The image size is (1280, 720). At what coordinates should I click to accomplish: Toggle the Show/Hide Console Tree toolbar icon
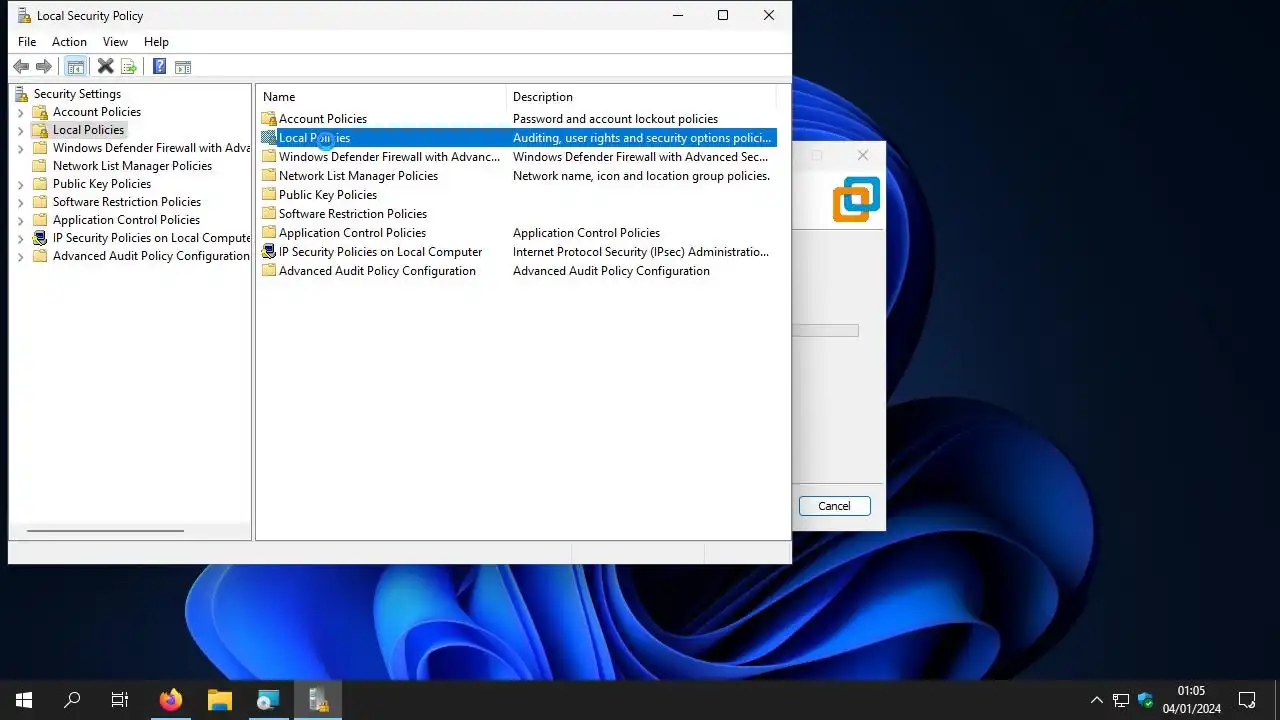point(75,67)
